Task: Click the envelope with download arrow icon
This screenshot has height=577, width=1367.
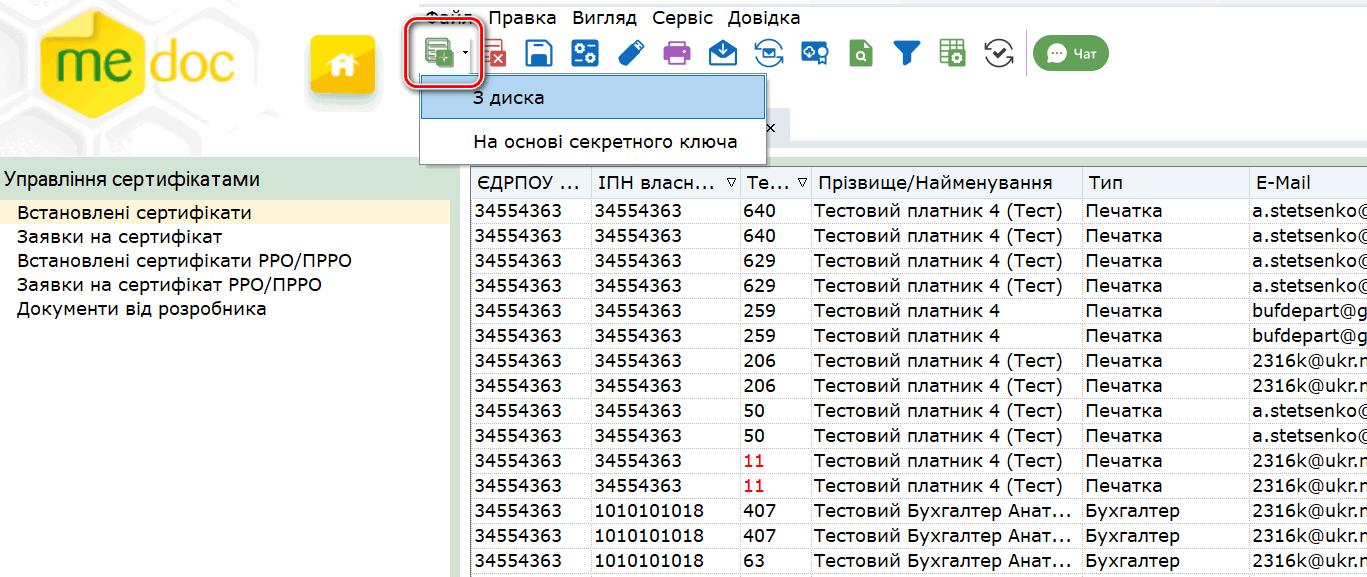Action: 723,53
